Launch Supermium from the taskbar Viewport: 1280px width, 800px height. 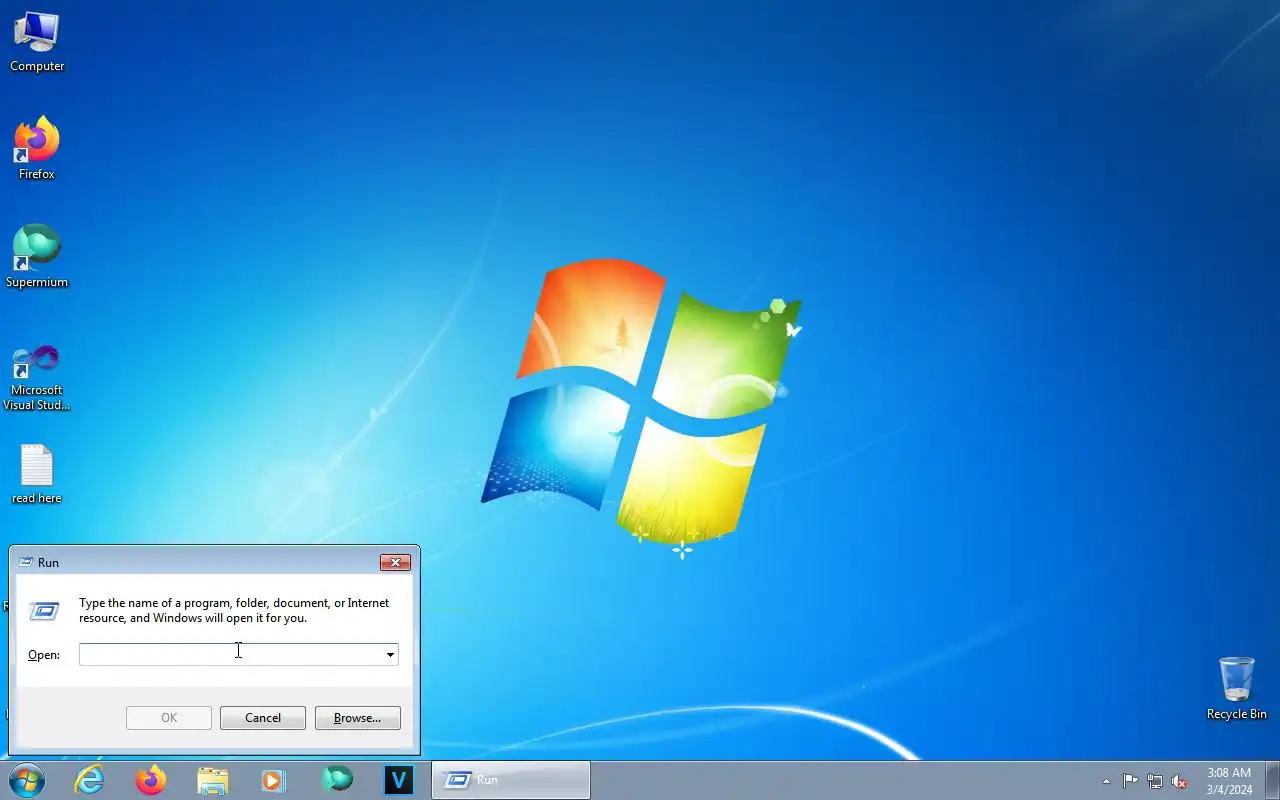pos(337,780)
